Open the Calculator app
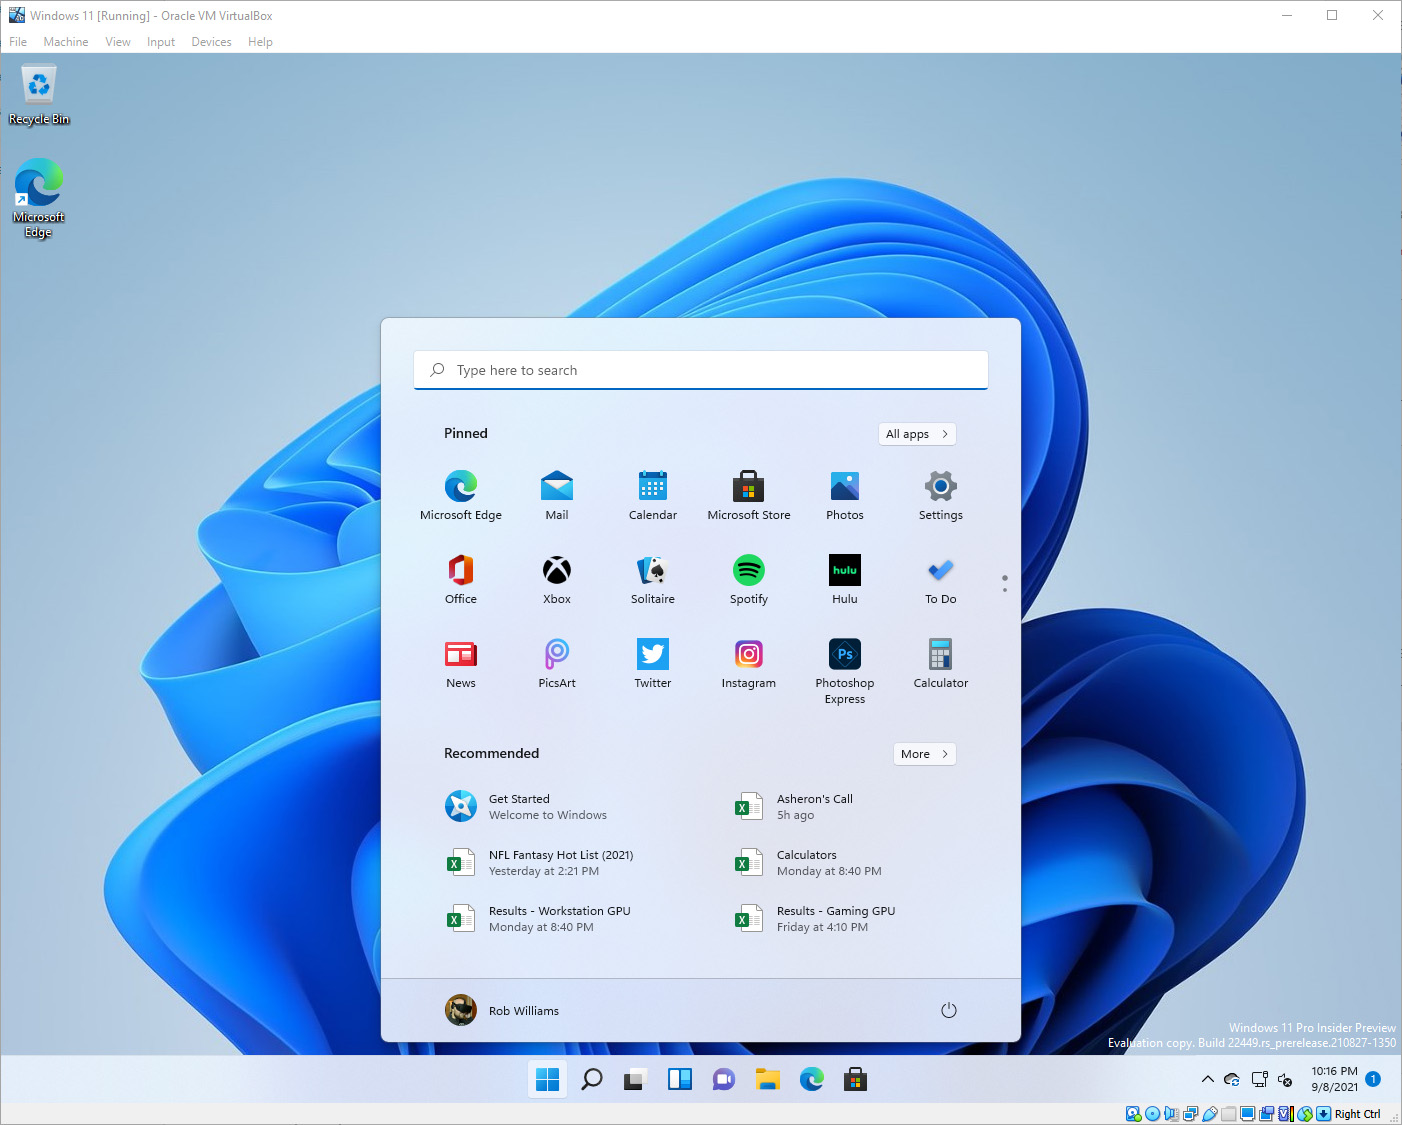 click(941, 663)
